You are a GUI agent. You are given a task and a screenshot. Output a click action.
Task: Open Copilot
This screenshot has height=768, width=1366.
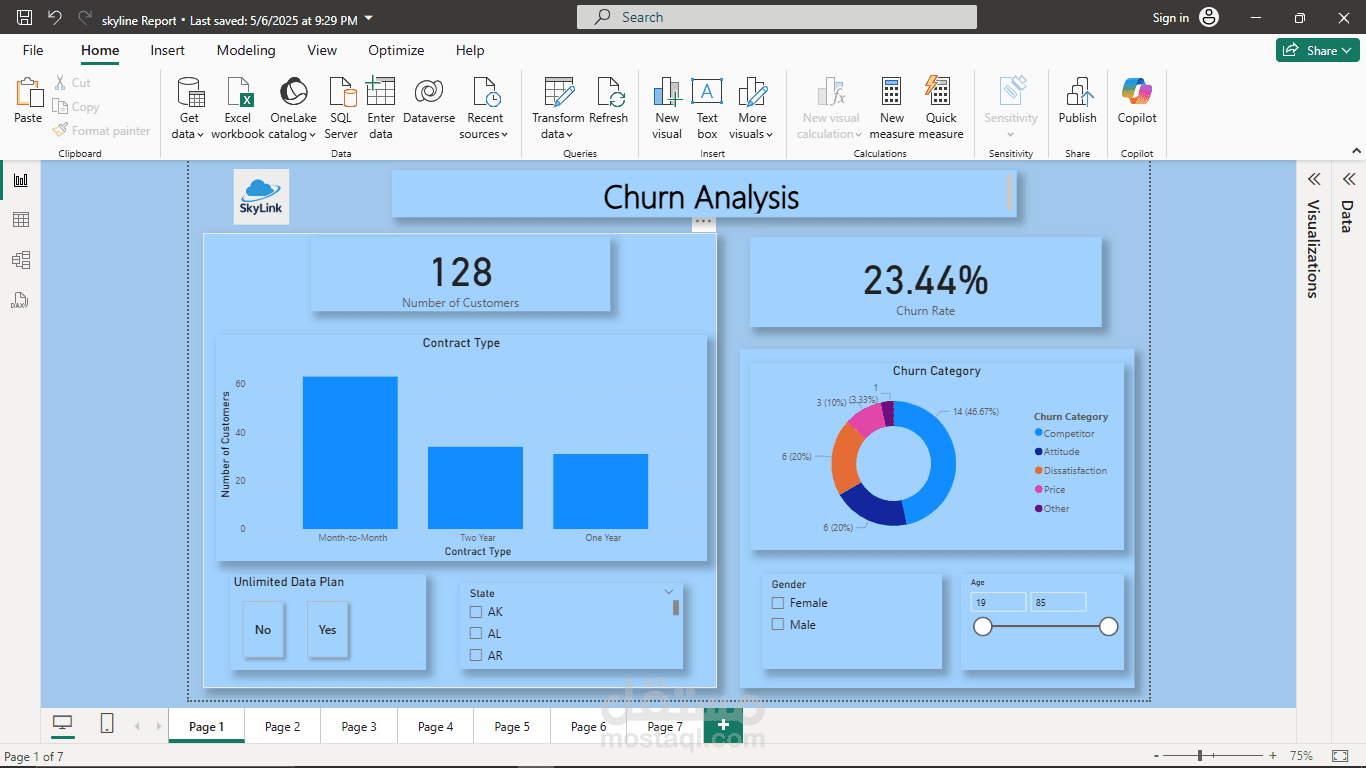point(1137,101)
